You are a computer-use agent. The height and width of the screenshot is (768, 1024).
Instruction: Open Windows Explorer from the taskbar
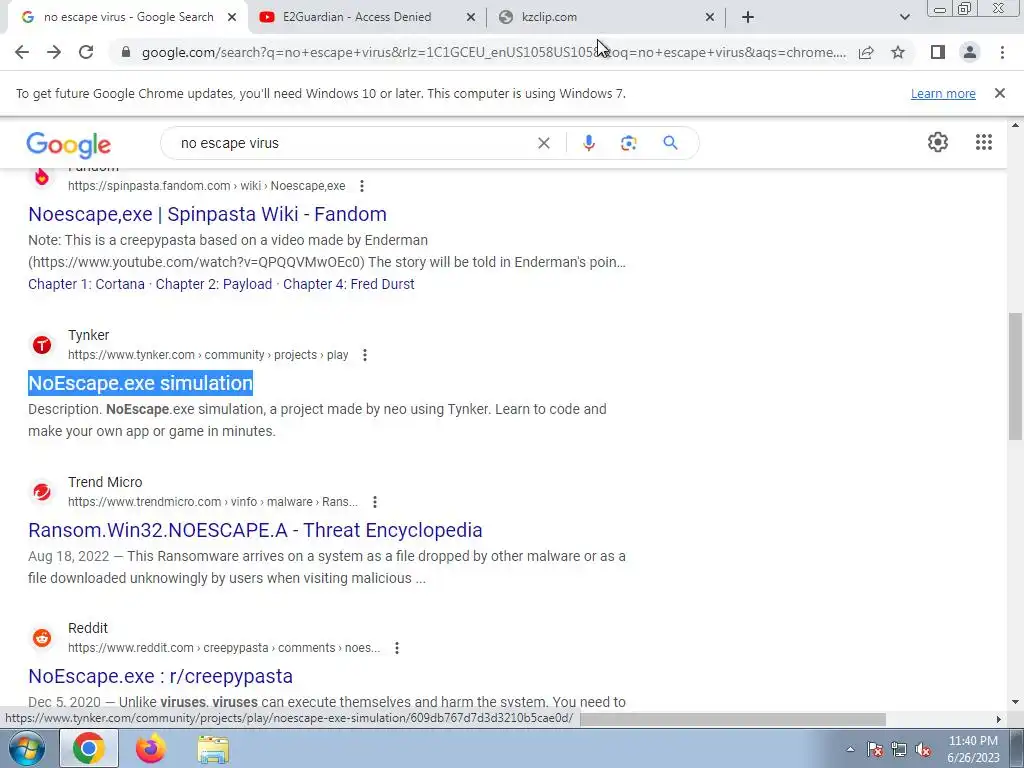(x=213, y=750)
